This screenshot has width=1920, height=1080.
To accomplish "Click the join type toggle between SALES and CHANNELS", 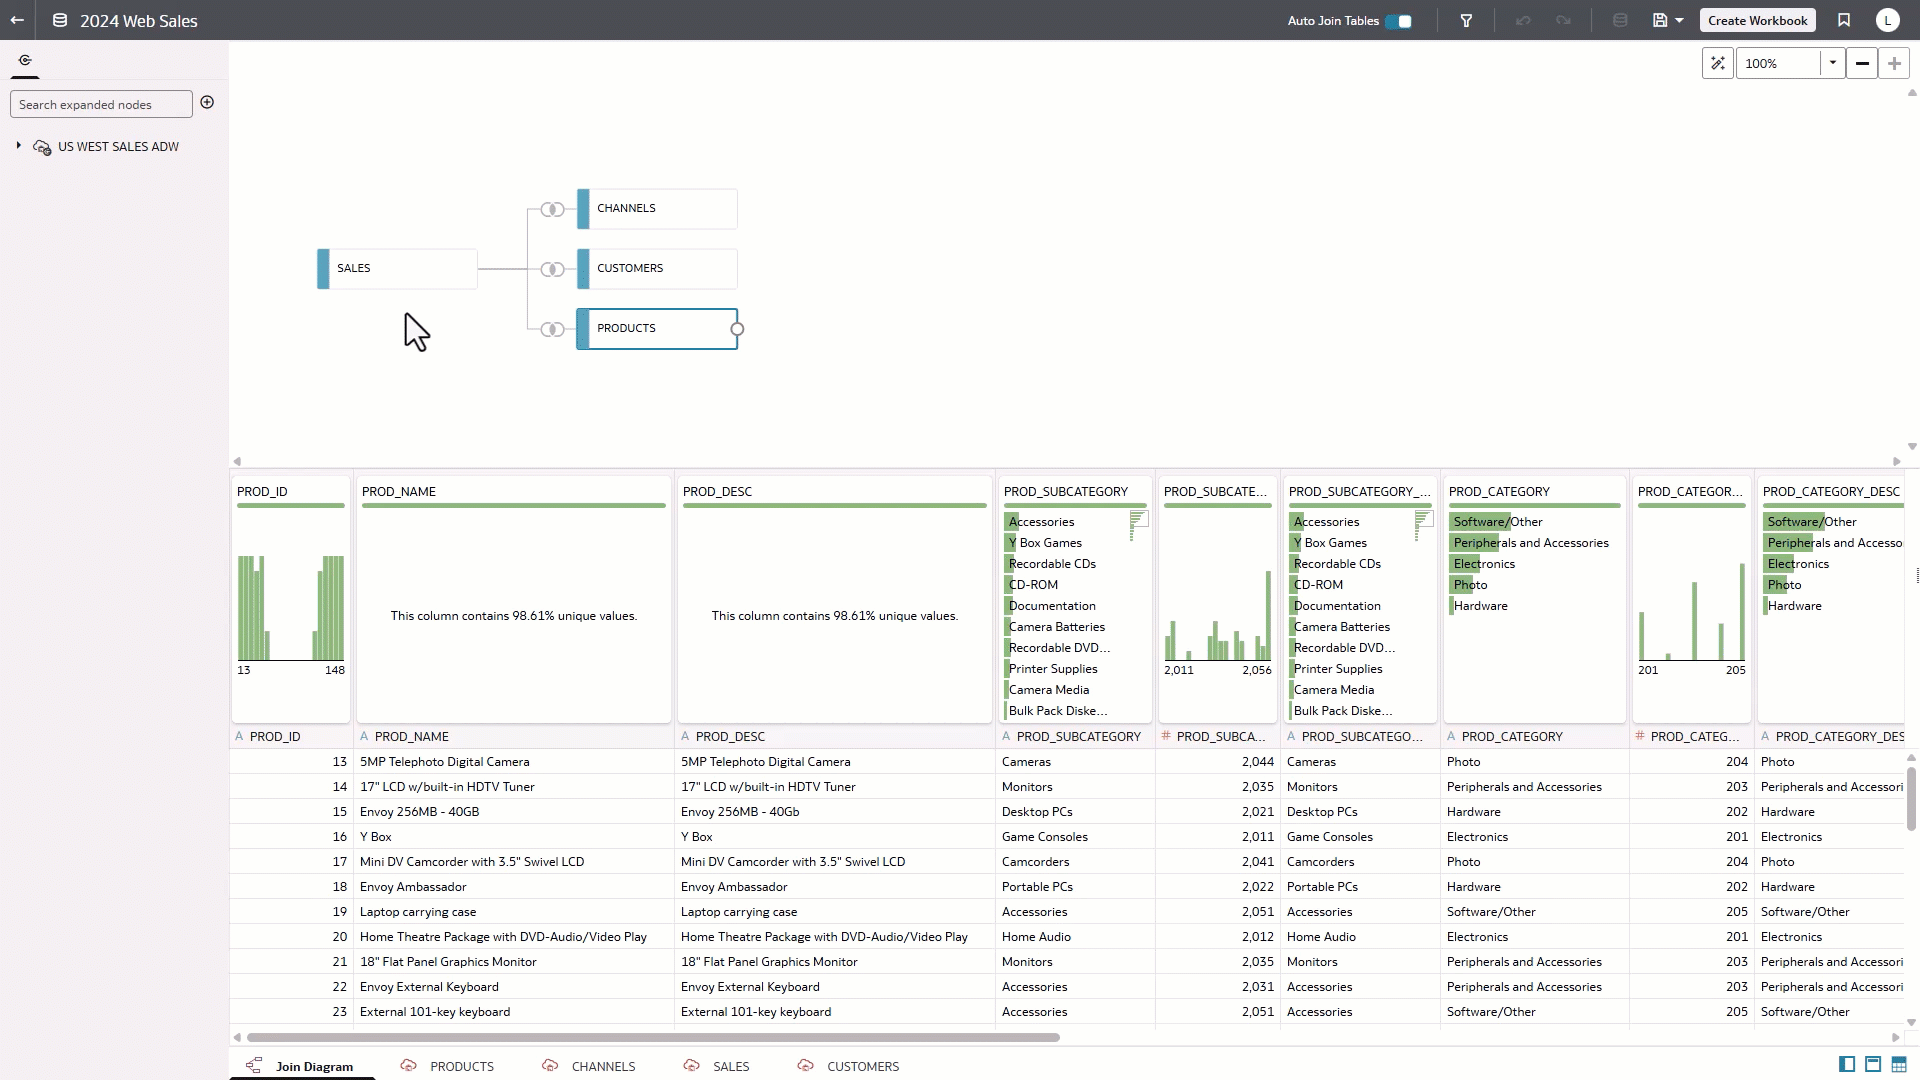I will (x=552, y=209).
